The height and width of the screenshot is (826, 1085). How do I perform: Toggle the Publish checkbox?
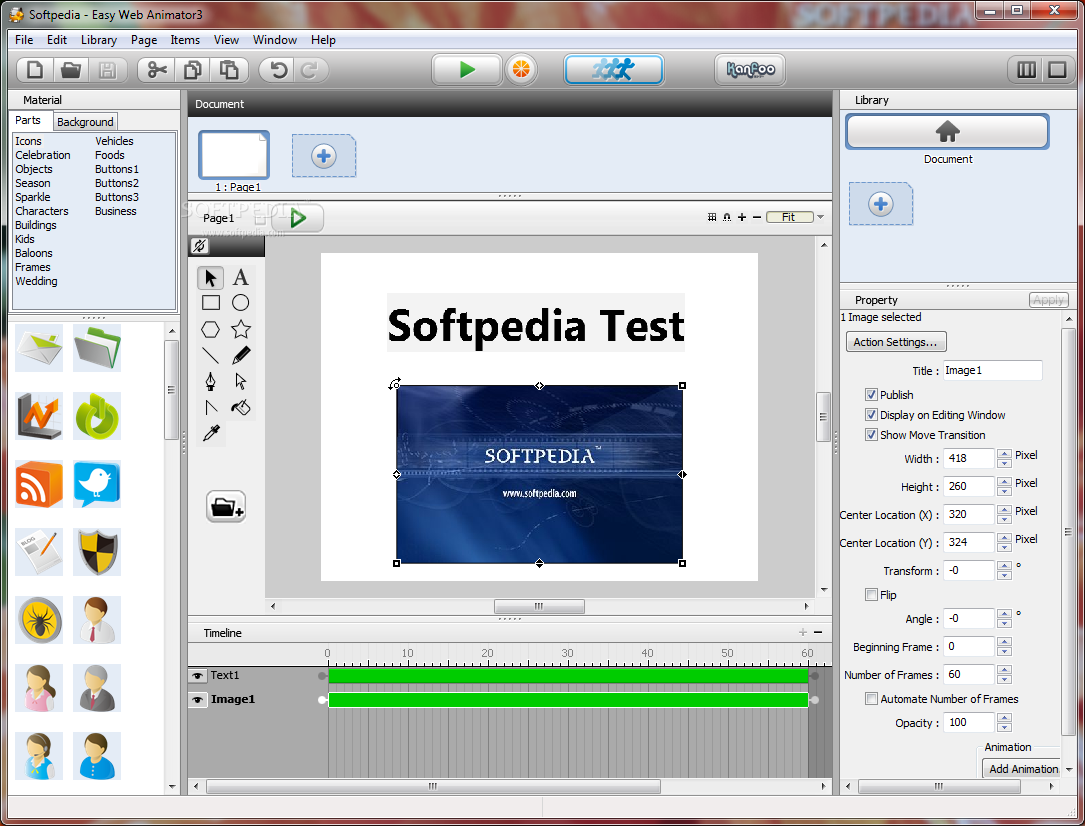point(871,394)
